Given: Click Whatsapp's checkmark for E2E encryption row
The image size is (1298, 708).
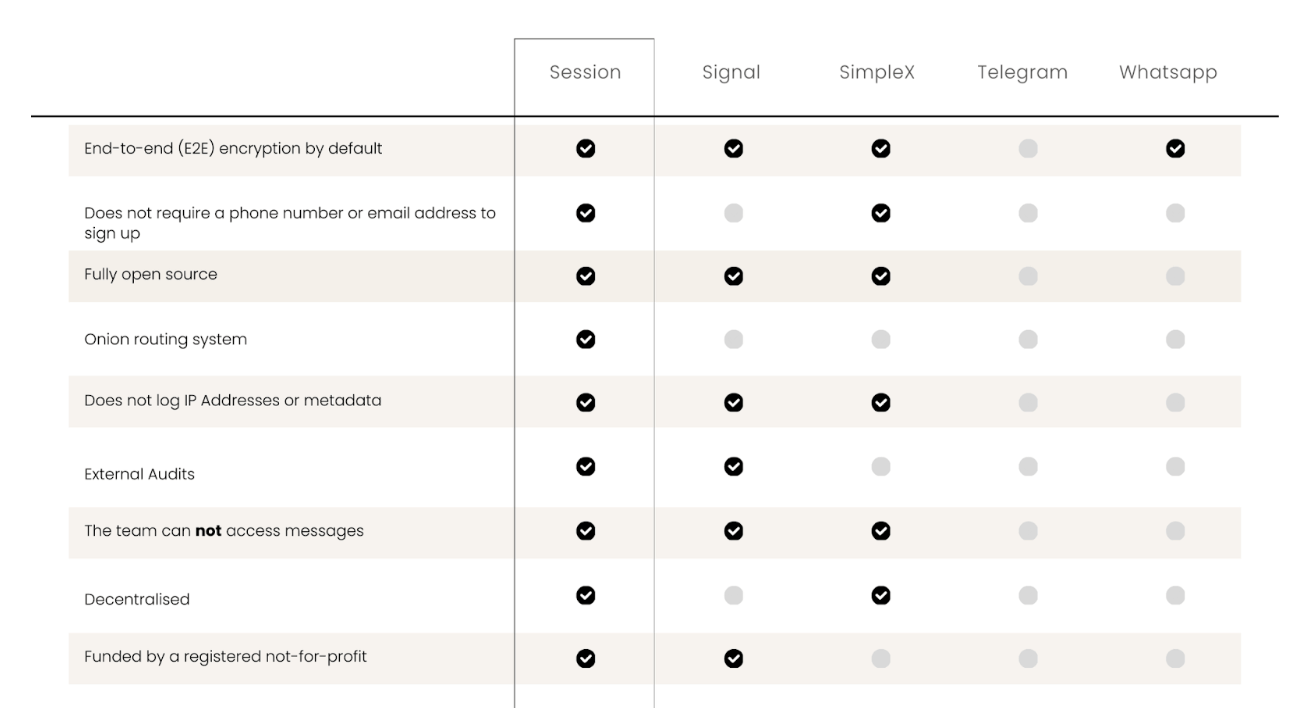Looking at the screenshot, I should tap(1175, 149).
